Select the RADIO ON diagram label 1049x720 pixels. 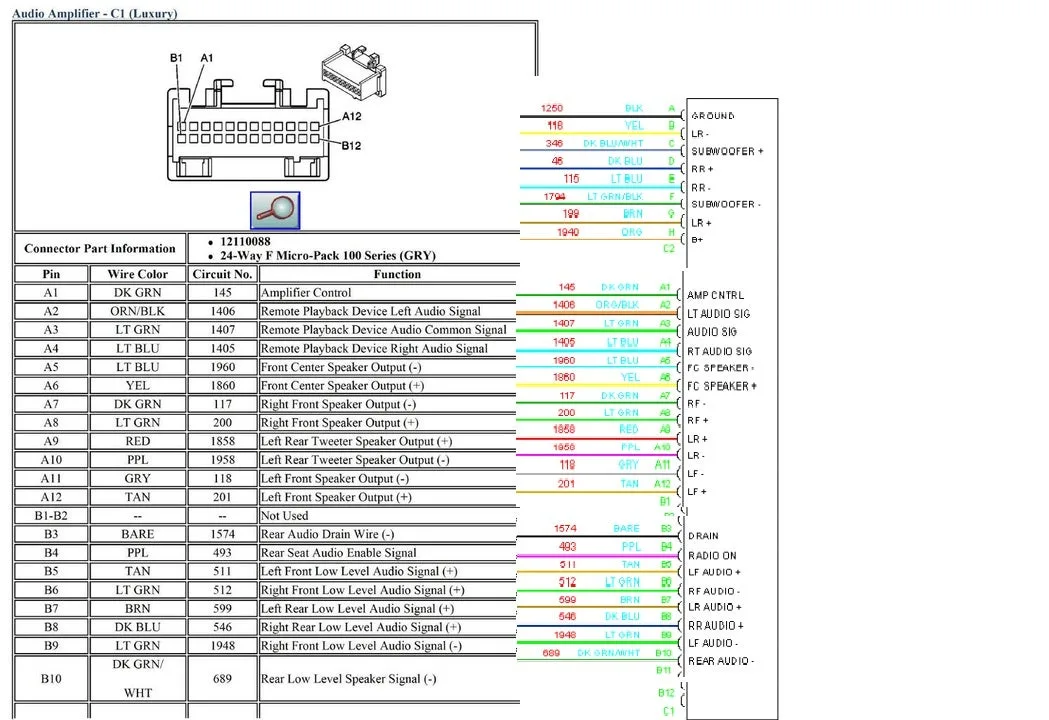tap(712, 555)
